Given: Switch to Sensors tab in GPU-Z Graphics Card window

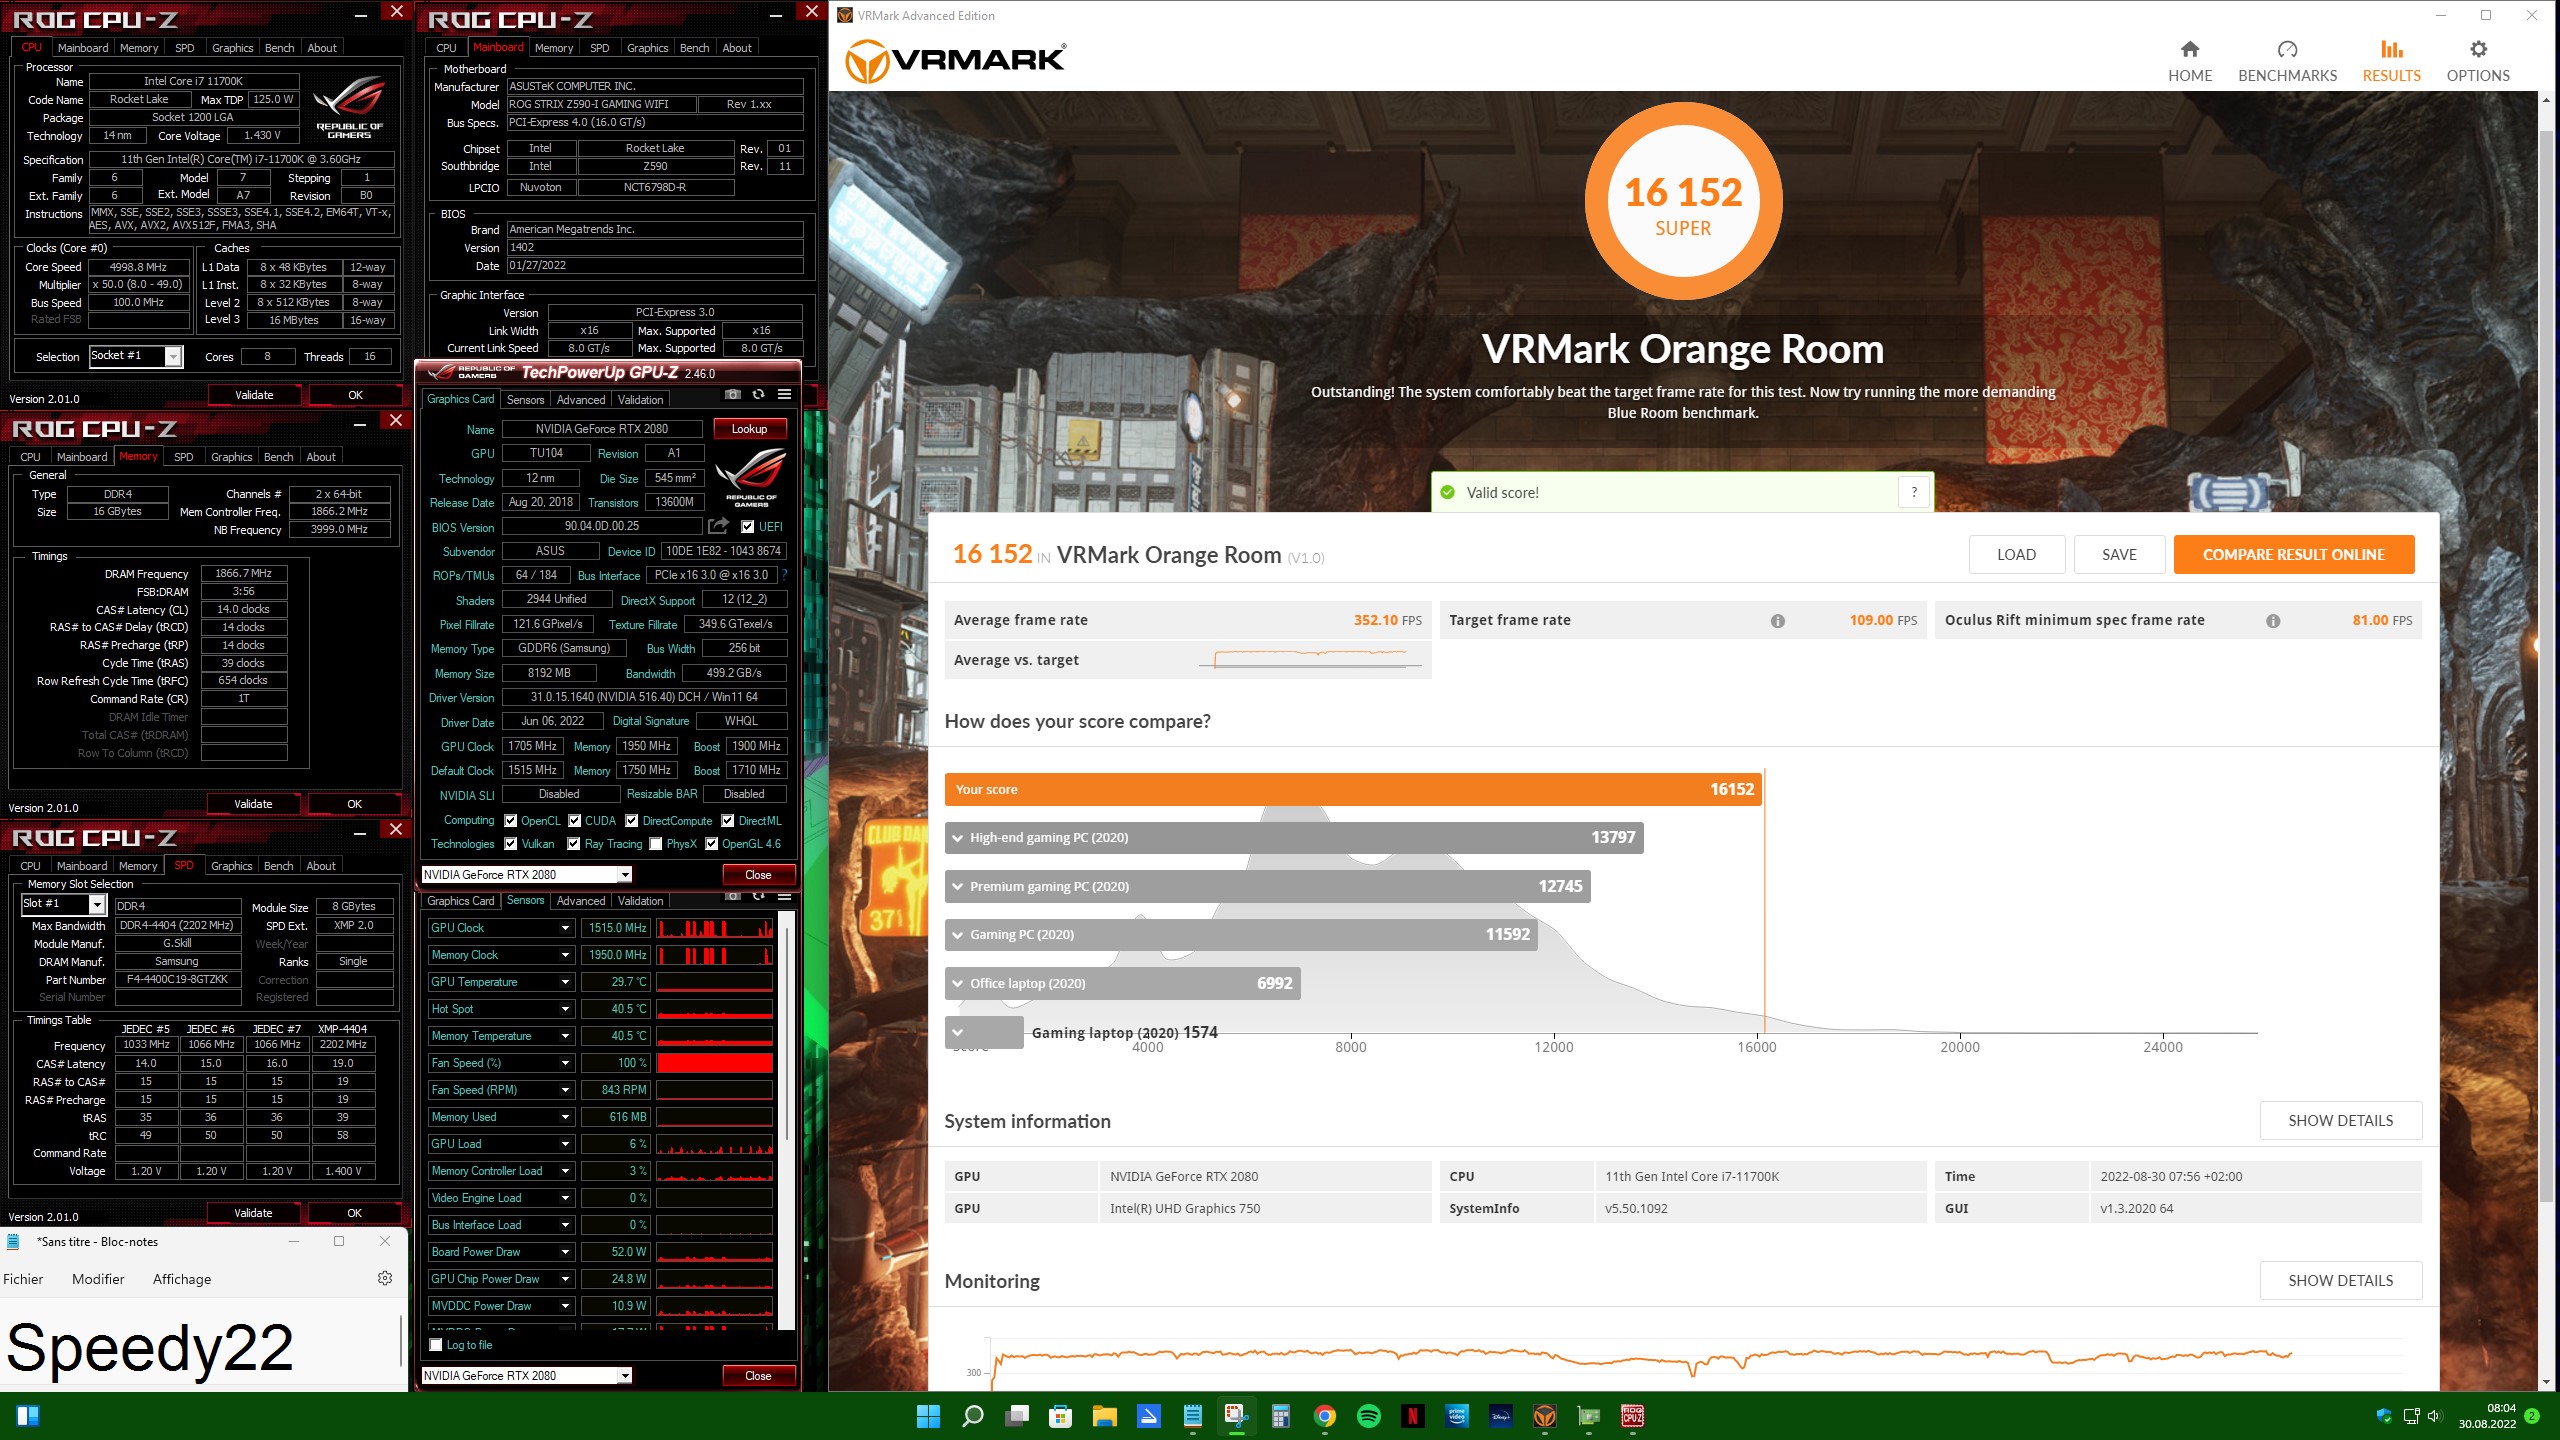Looking at the screenshot, I should click(x=525, y=399).
